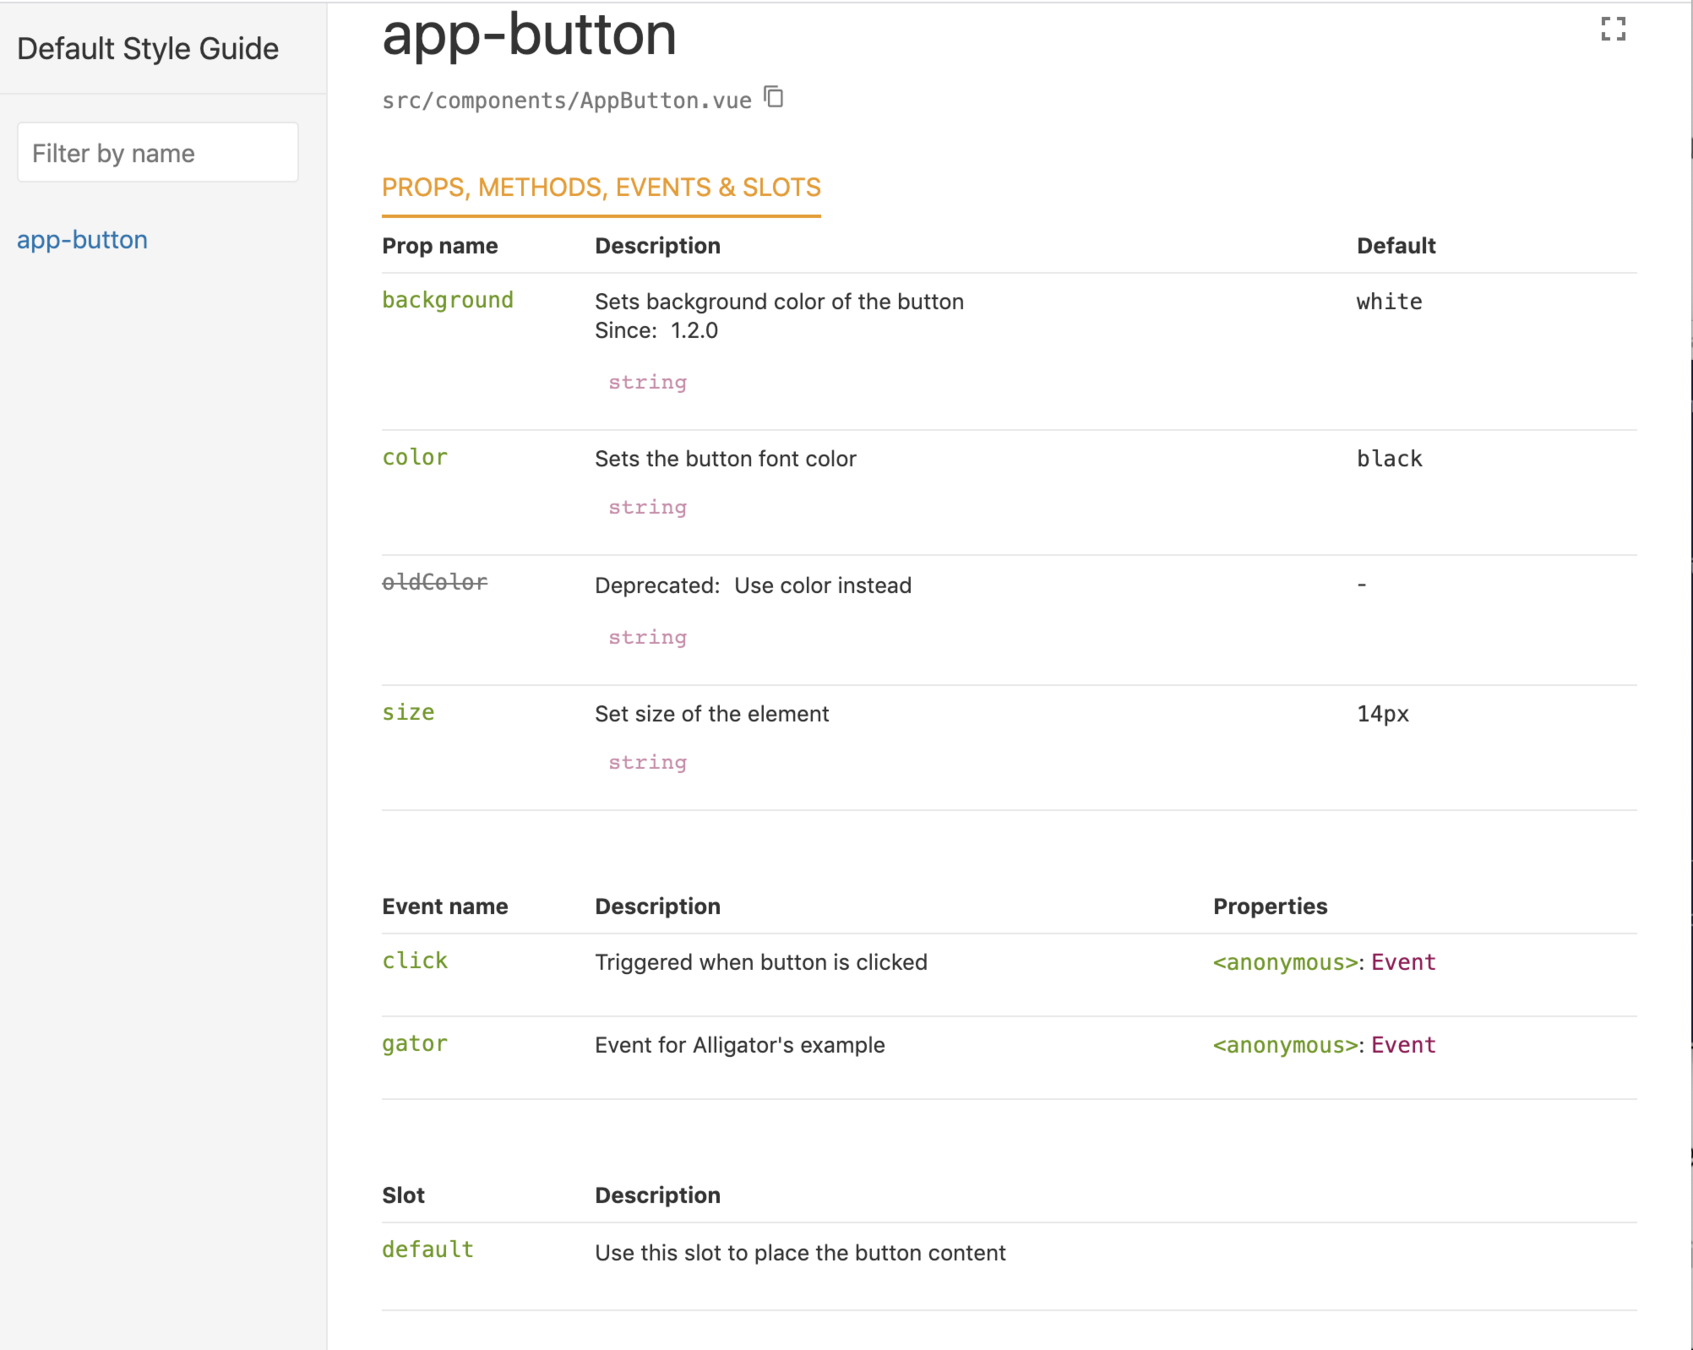
Task: Click the Prop name column header
Action: point(439,246)
